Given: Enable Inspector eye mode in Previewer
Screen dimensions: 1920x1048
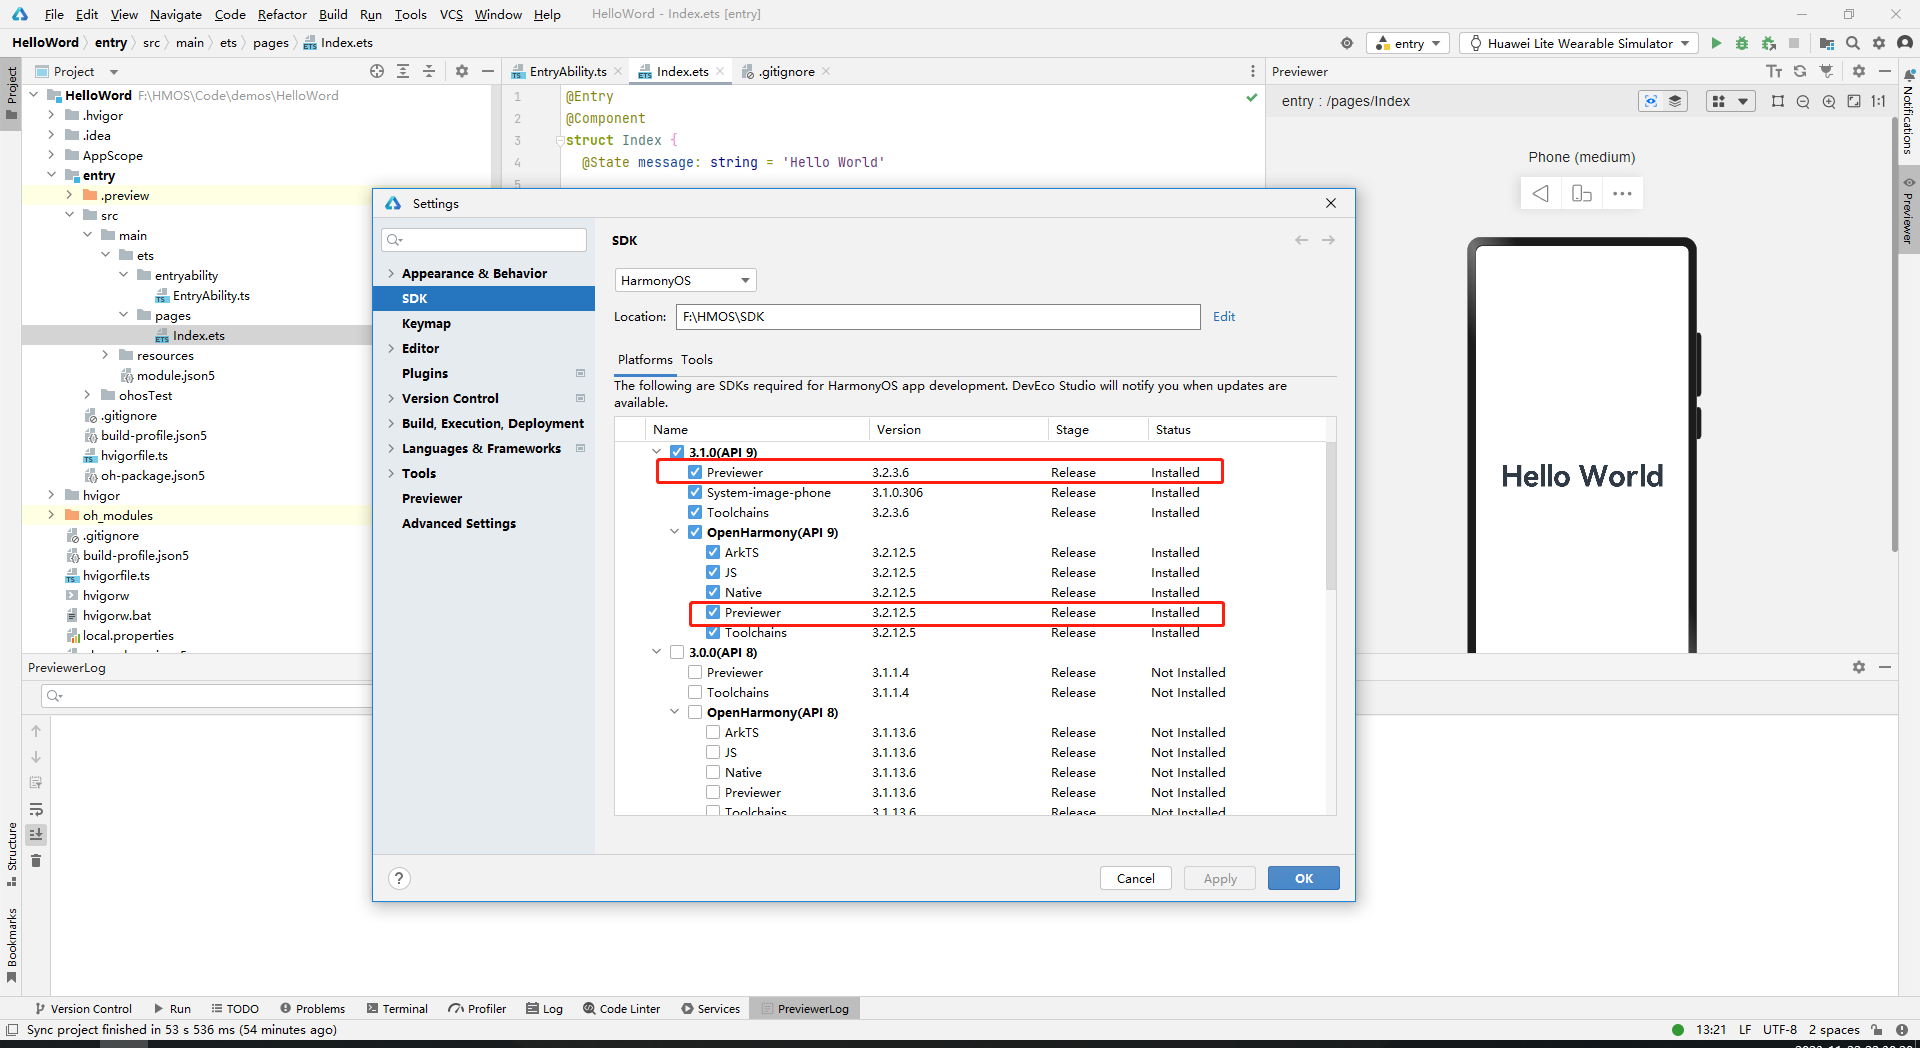Looking at the screenshot, I should pyautogui.click(x=1651, y=101).
